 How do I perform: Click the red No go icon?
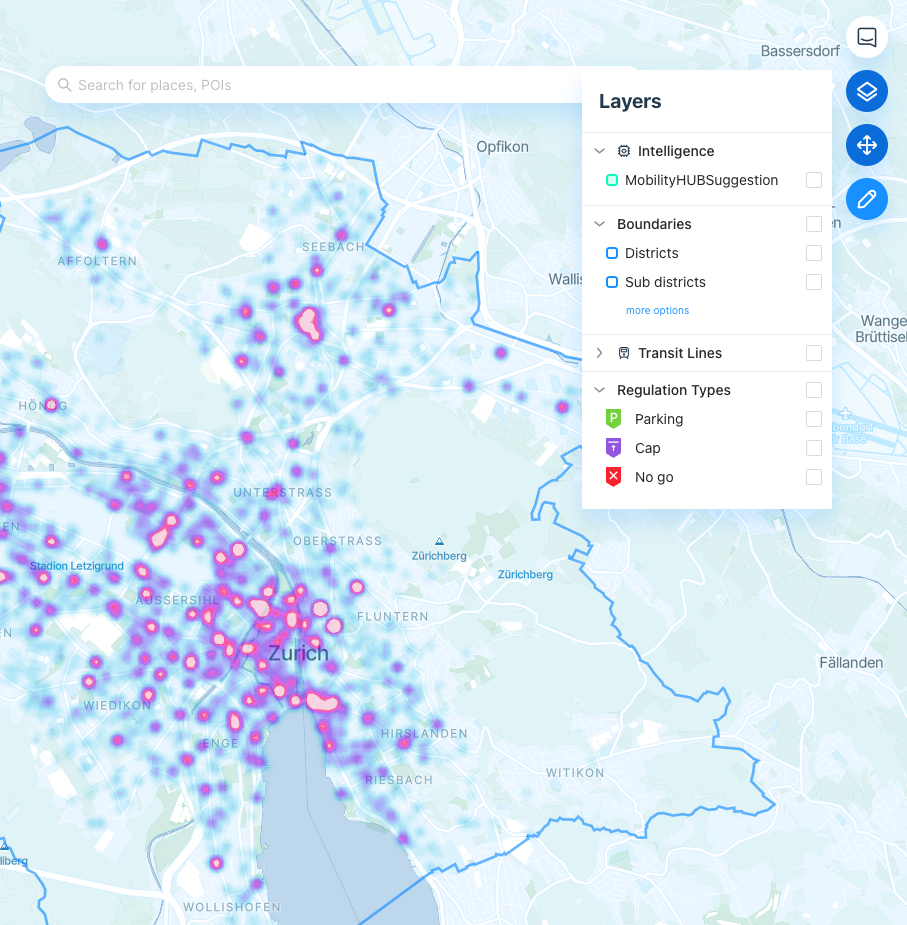tap(613, 477)
